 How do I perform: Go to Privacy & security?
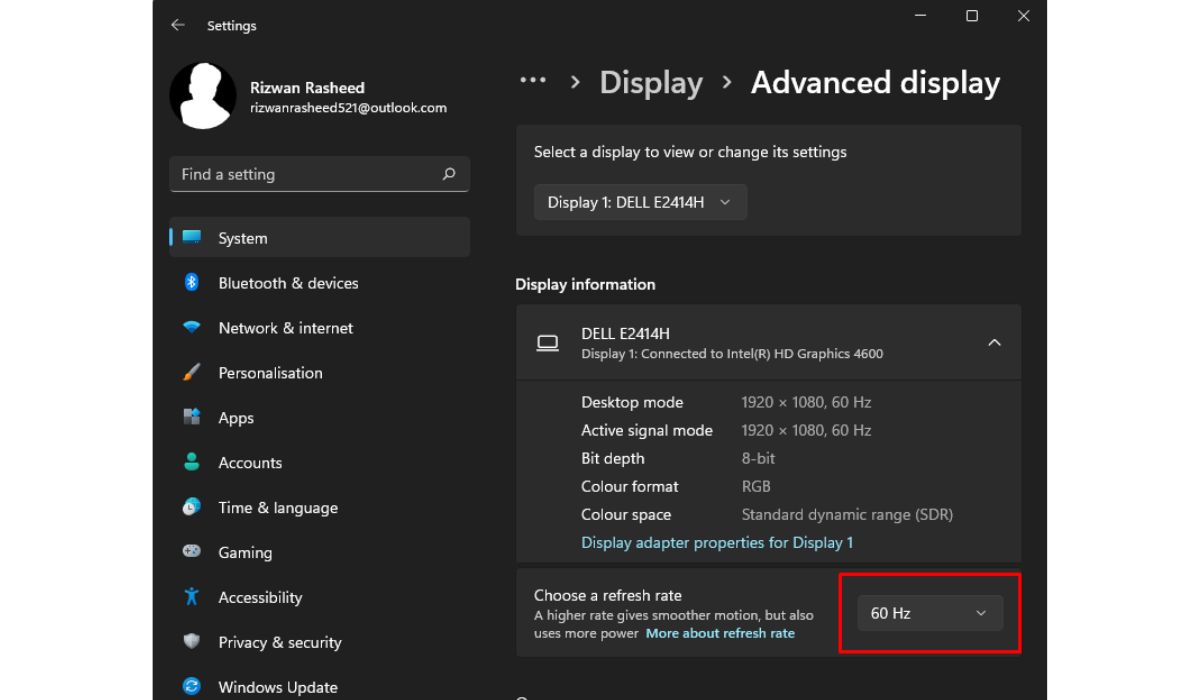click(320, 642)
